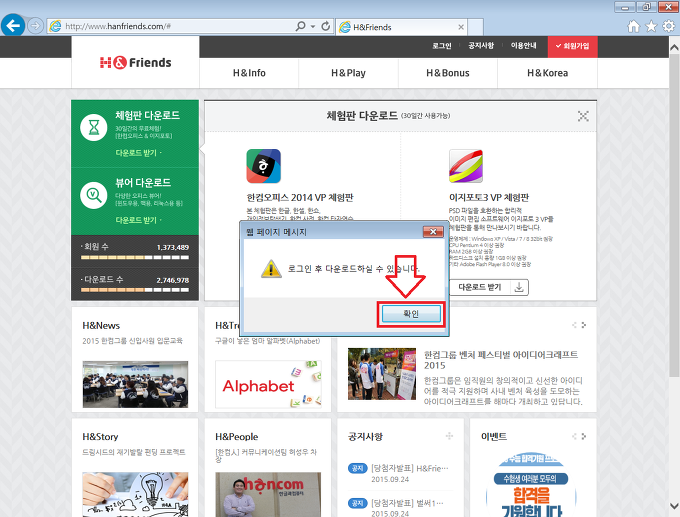Open the address bar dropdown arrow
This screenshot has width=680, height=517.
(x=313, y=26)
